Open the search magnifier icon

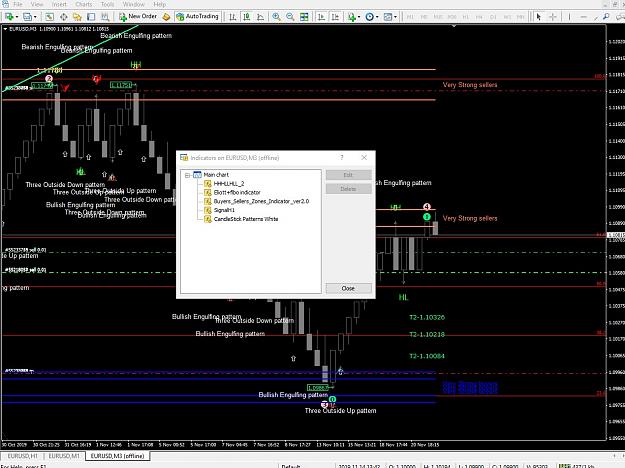pos(606,17)
